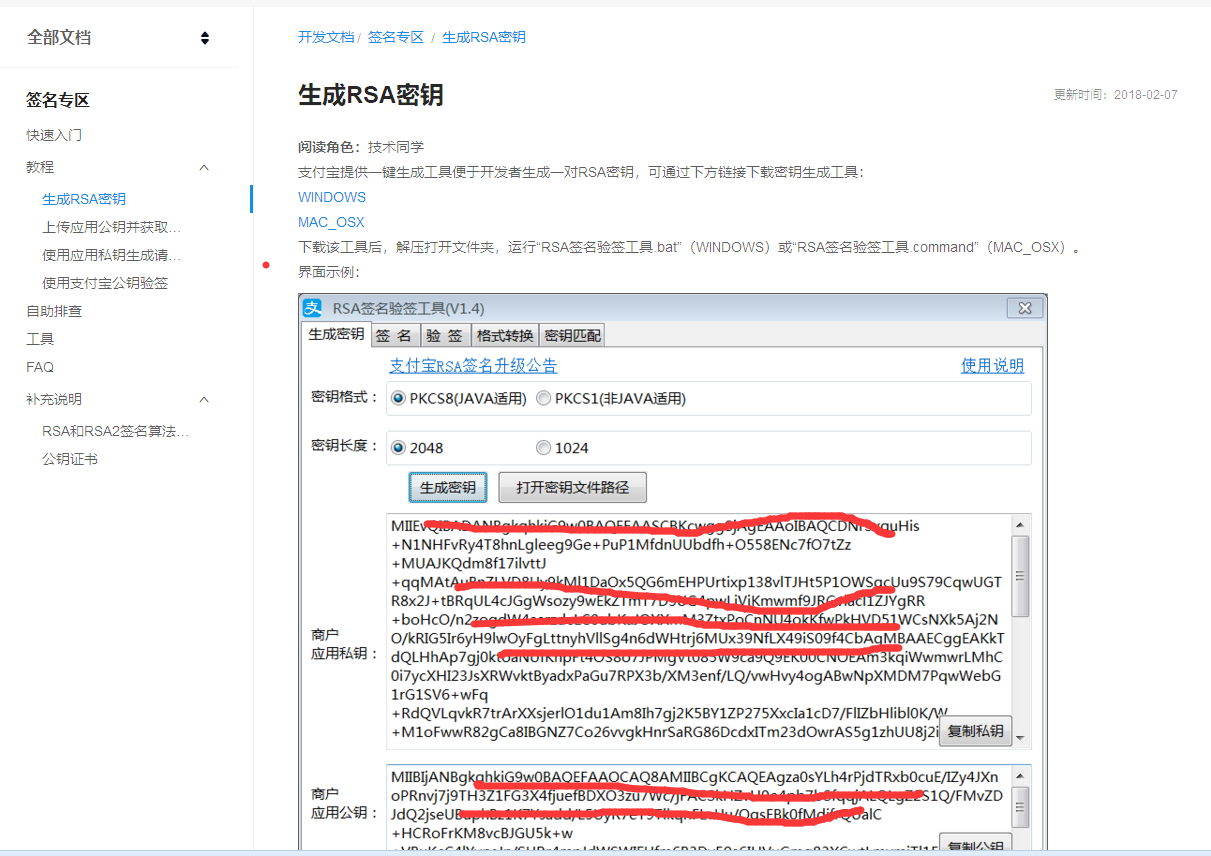Close the RSA签名验签工具 window

(x=1024, y=308)
